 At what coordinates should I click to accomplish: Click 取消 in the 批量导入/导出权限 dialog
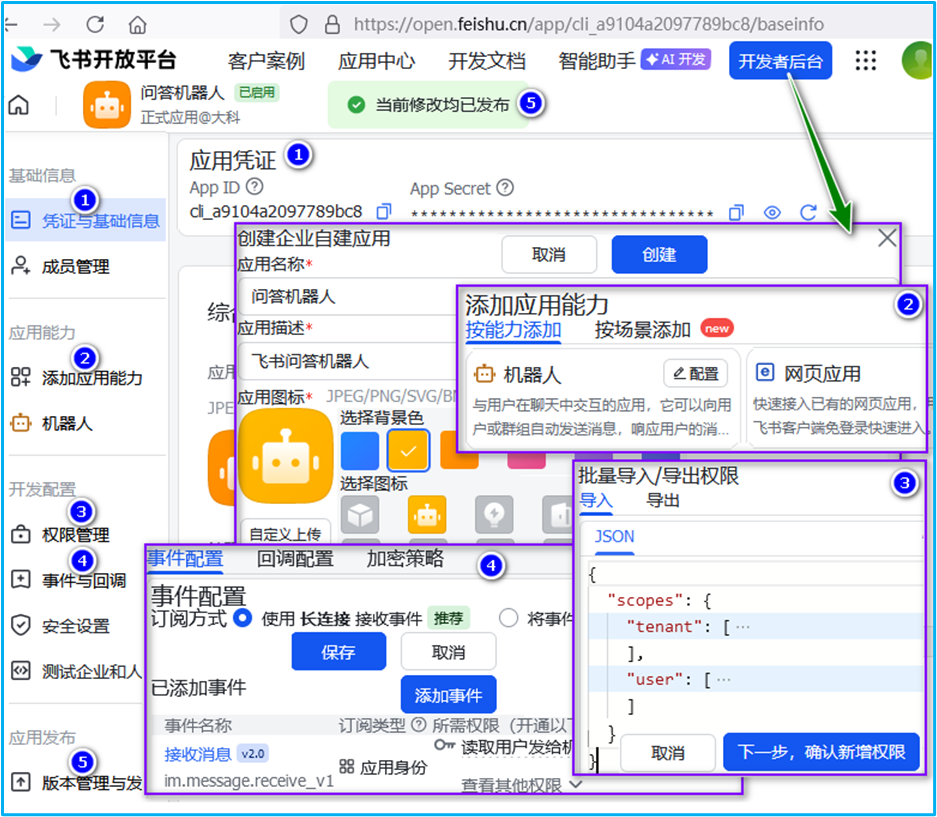667,752
